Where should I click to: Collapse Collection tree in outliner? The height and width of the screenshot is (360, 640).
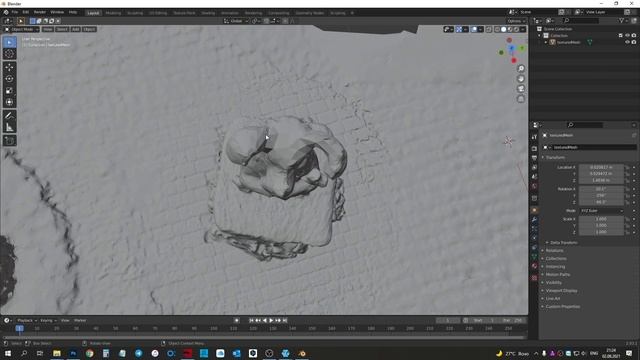click(539, 36)
